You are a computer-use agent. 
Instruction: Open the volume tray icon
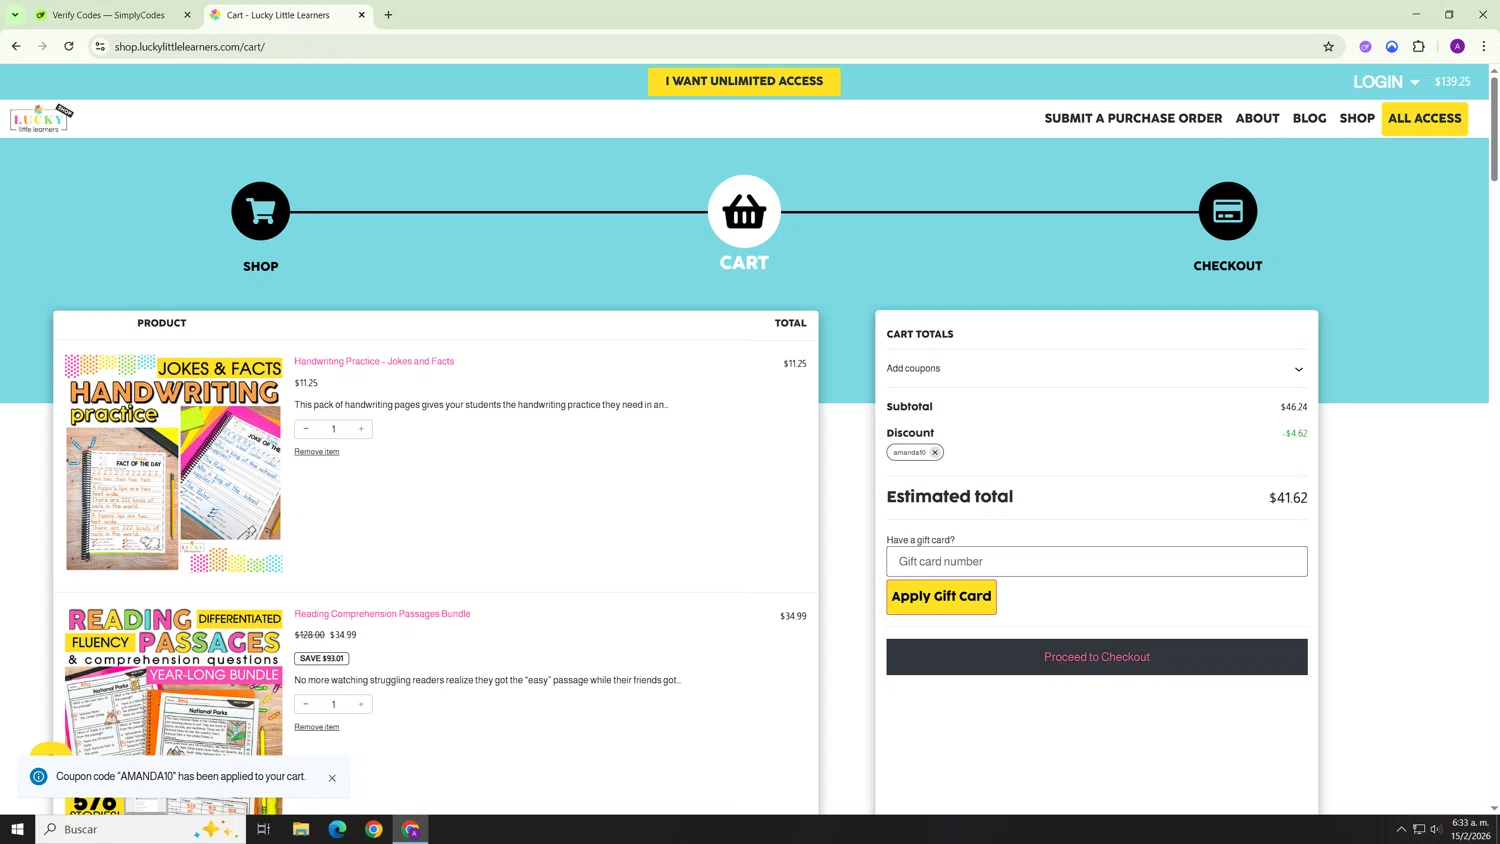click(x=1435, y=829)
